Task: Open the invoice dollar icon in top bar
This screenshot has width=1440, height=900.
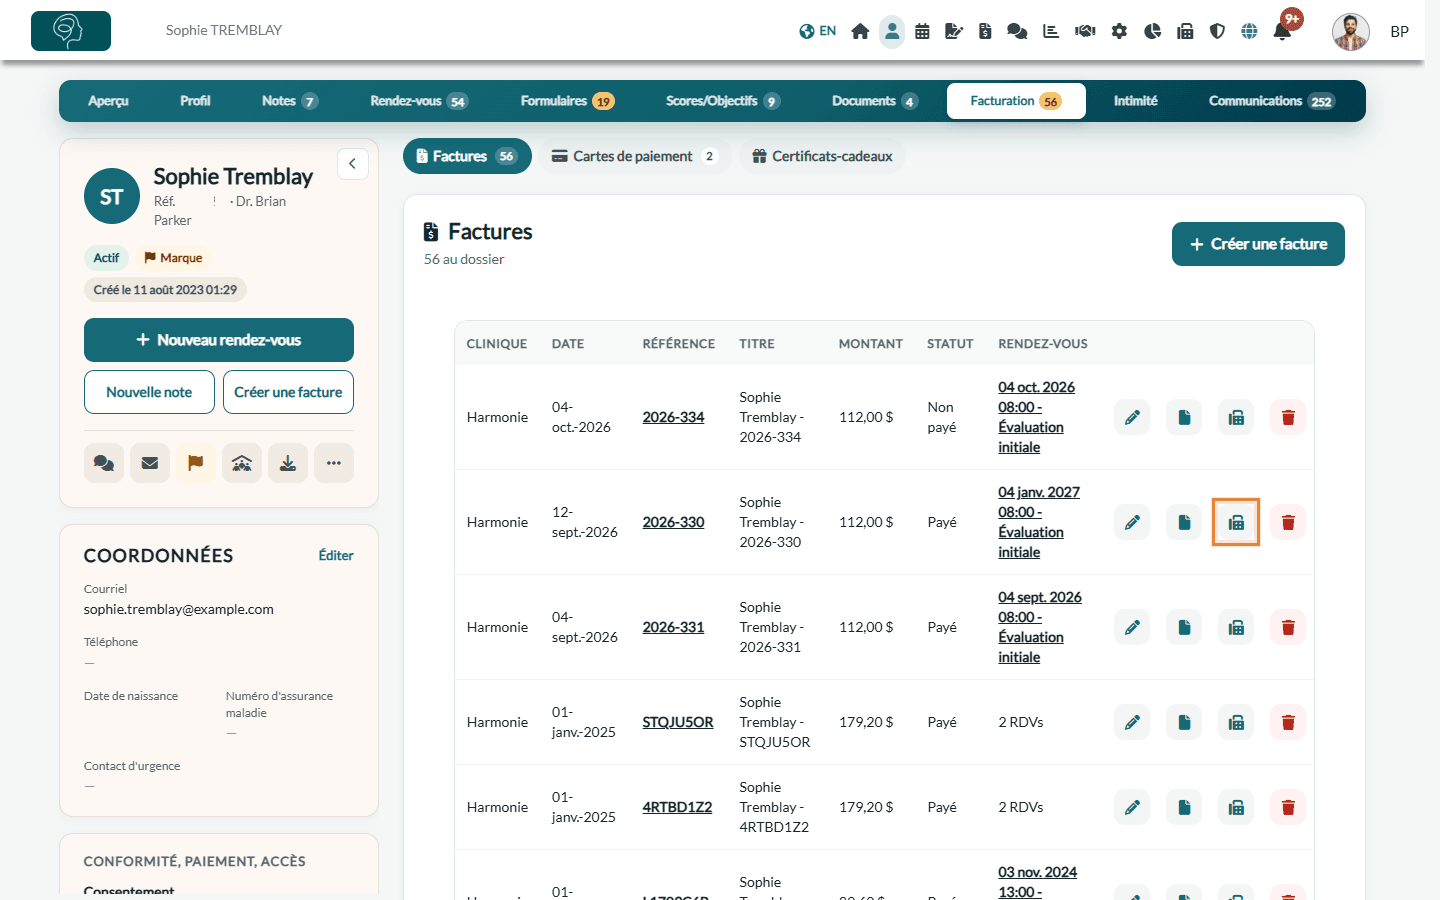Action: (x=985, y=31)
